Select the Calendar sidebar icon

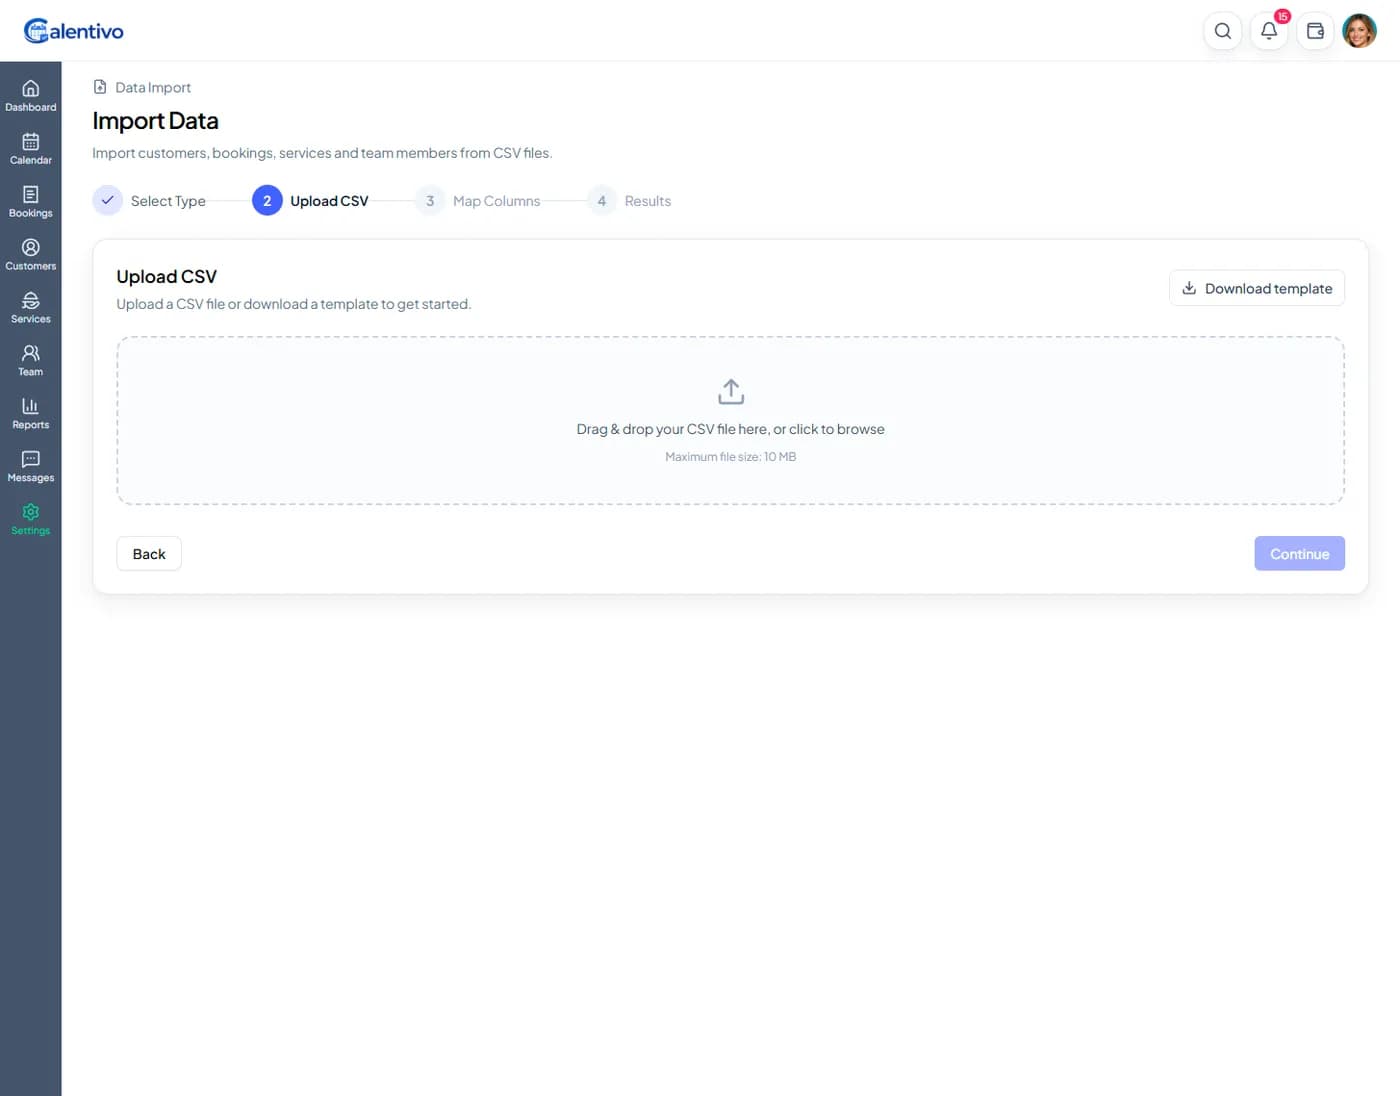(x=30, y=147)
